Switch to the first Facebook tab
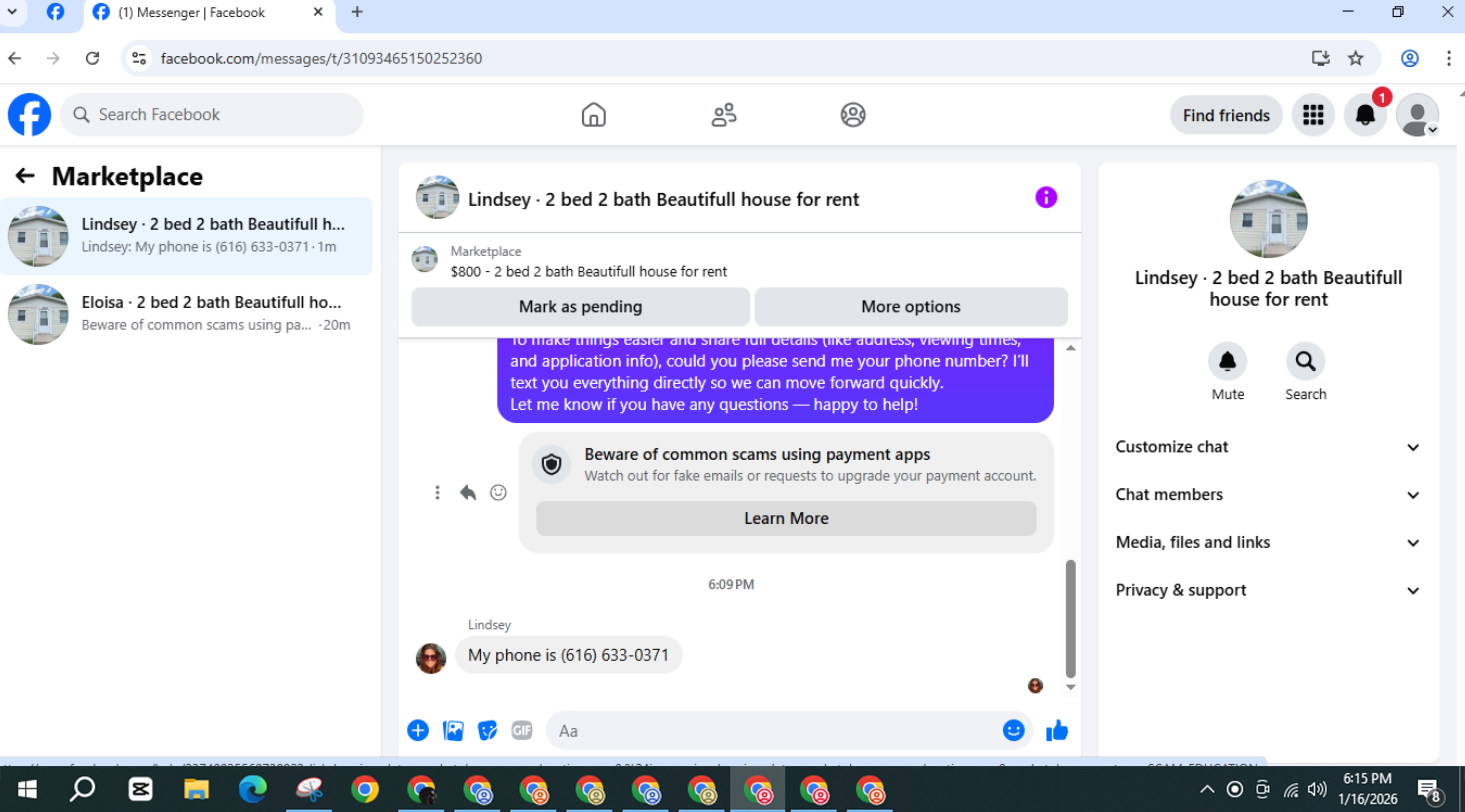 click(56, 13)
